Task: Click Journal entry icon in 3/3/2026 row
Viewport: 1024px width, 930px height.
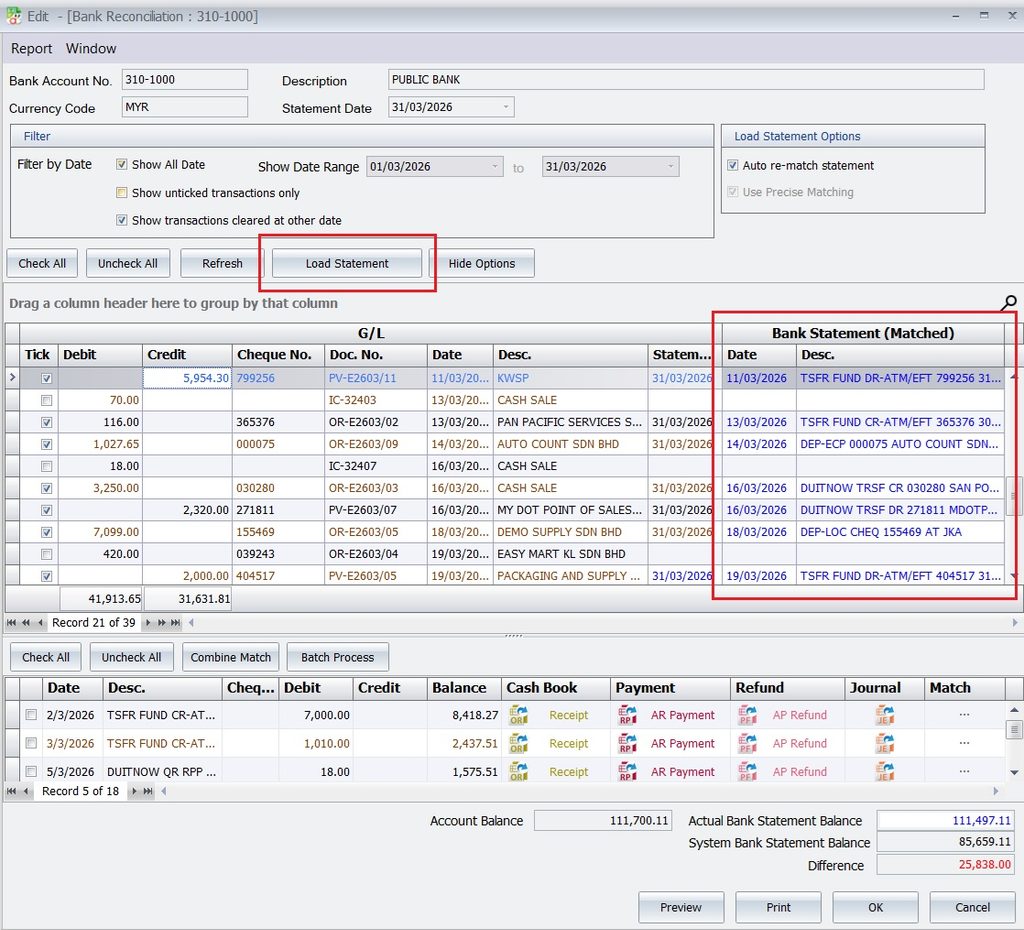Action: (x=885, y=743)
